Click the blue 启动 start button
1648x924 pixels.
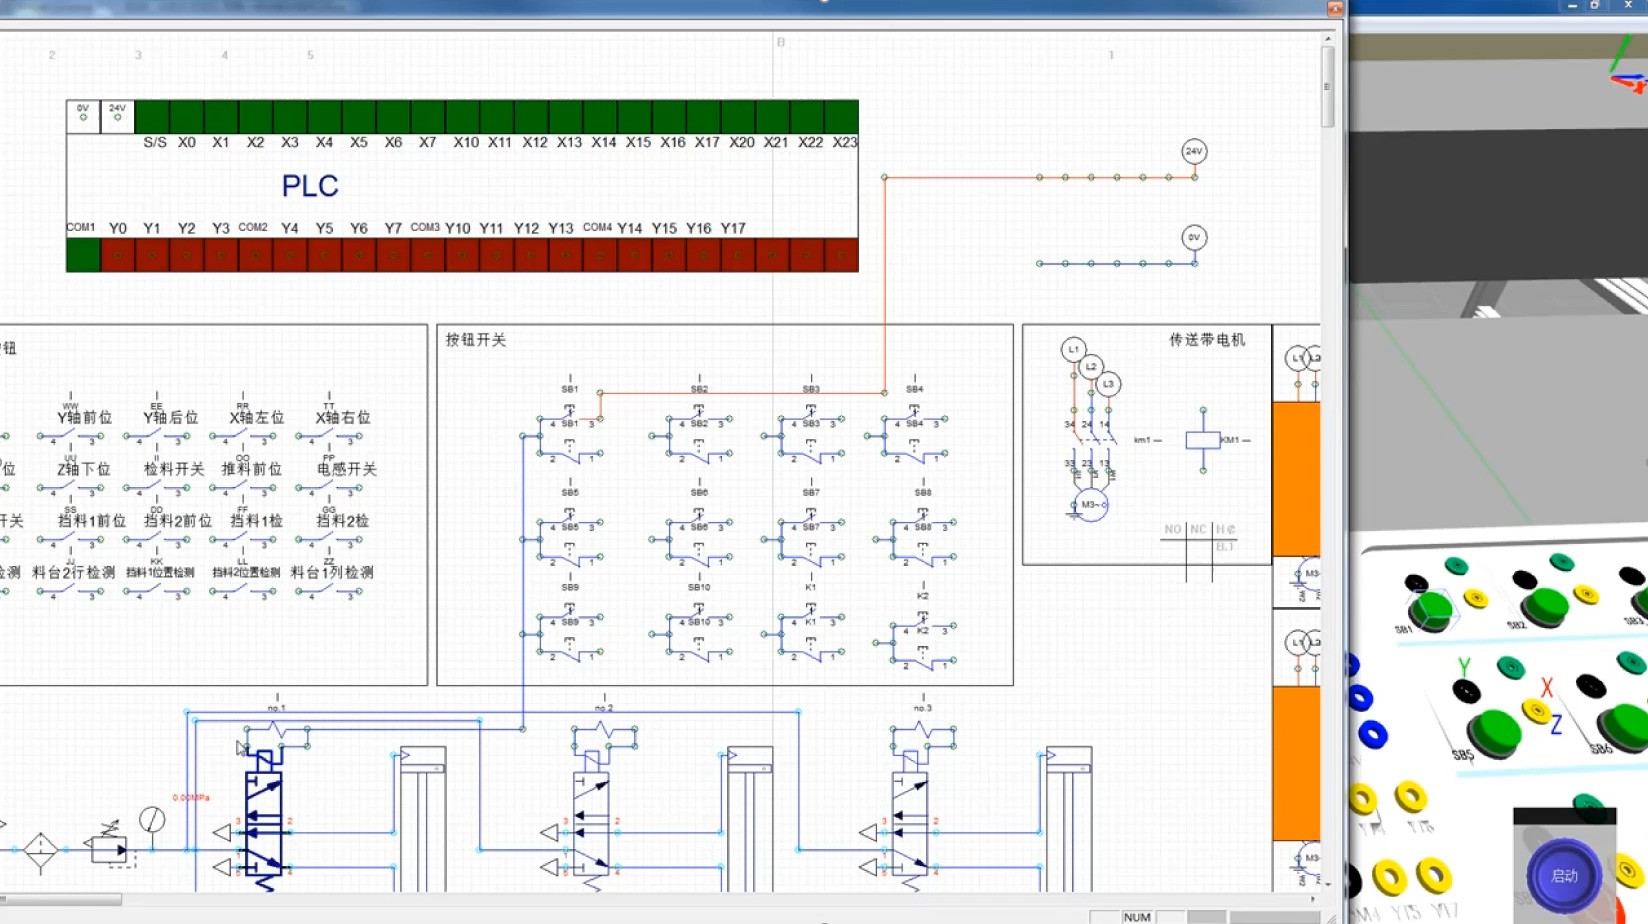(x=1563, y=876)
